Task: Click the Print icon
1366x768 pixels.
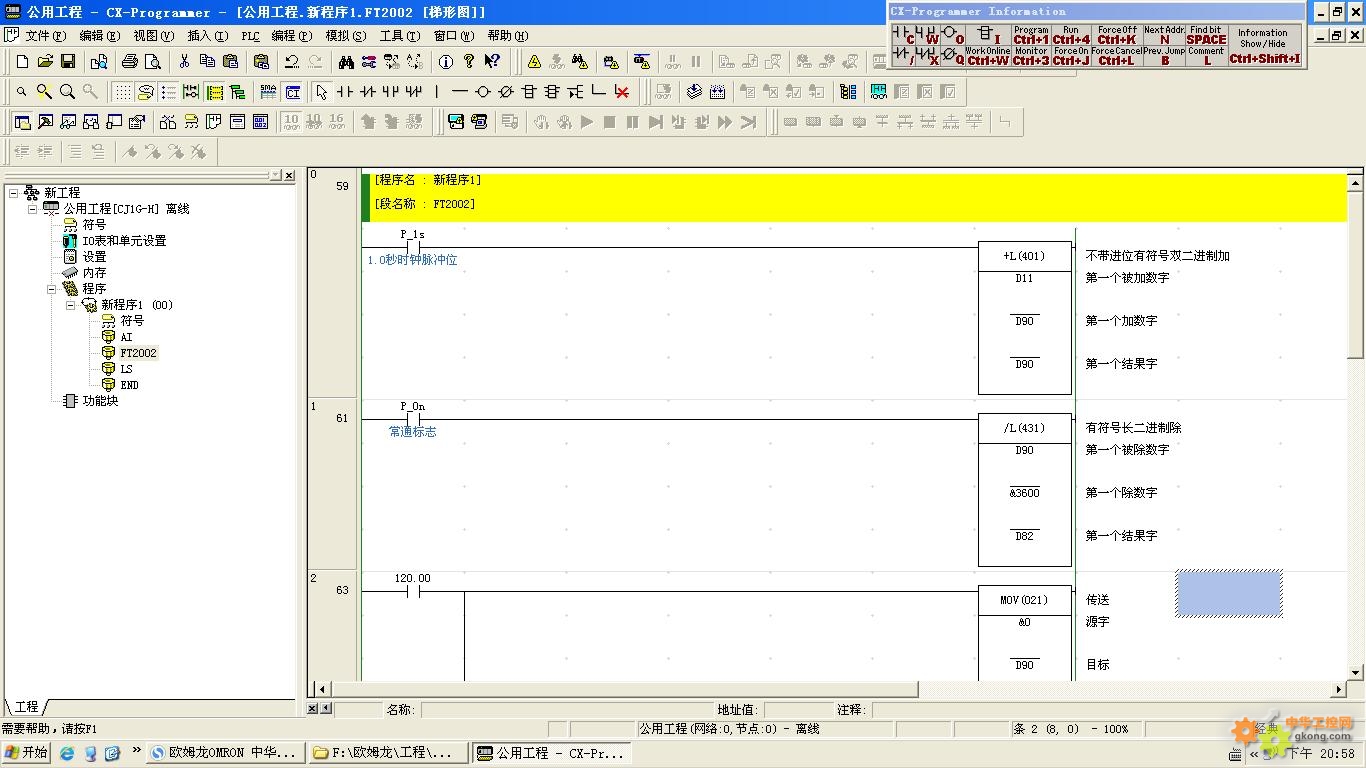Action: coord(130,62)
